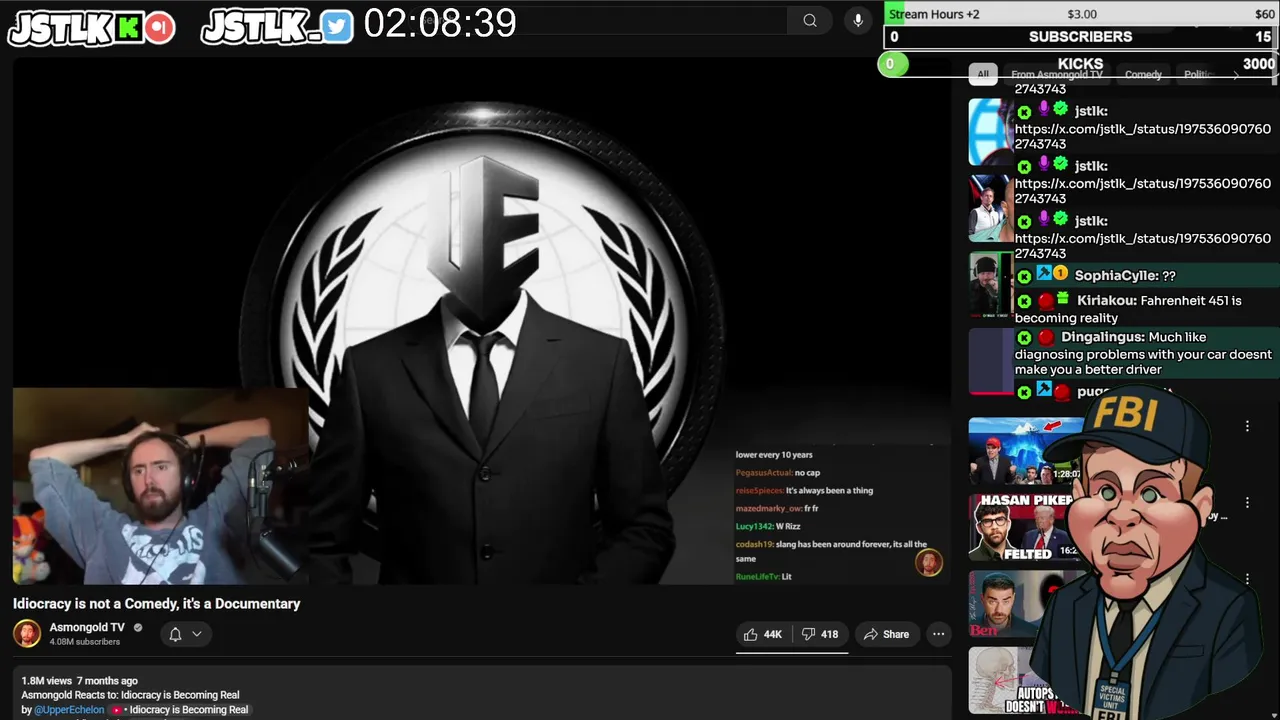Open the Asmongold TV channel name link
This screenshot has width=1280, height=720.
pyautogui.click(x=87, y=627)
